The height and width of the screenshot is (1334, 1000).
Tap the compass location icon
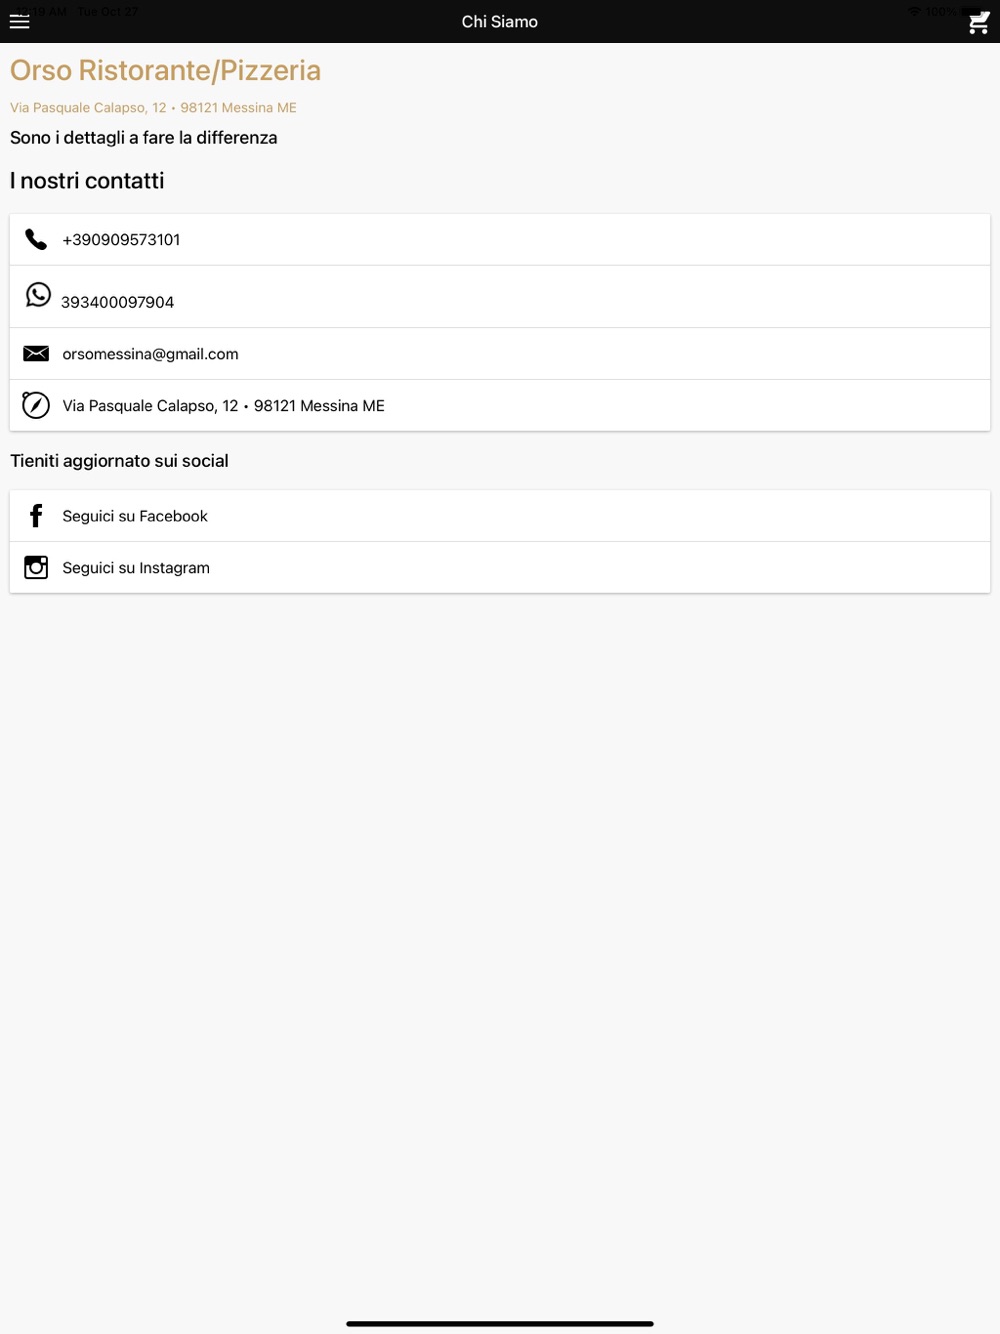coord(36,405)
